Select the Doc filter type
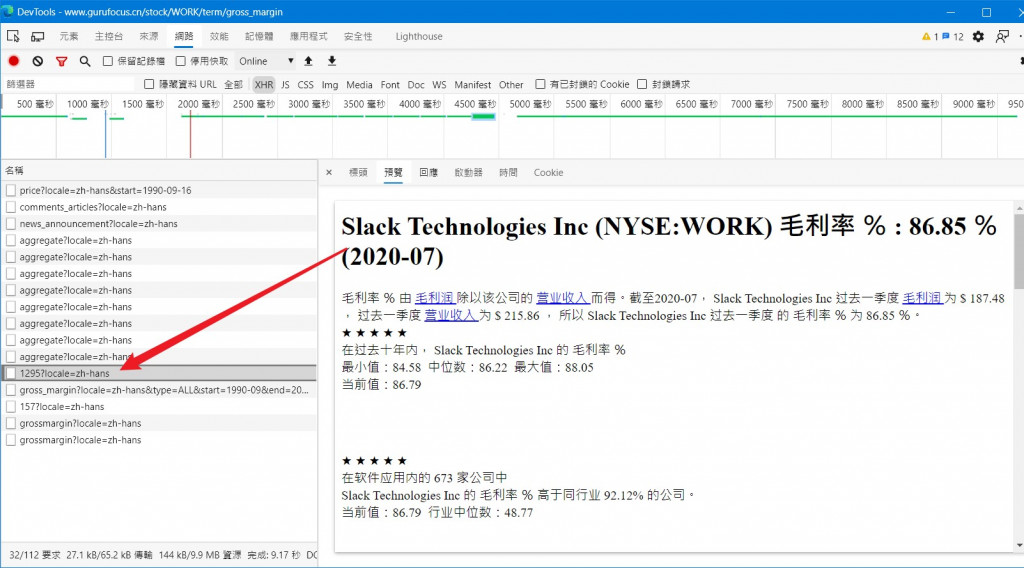 [x=415, y=84]
